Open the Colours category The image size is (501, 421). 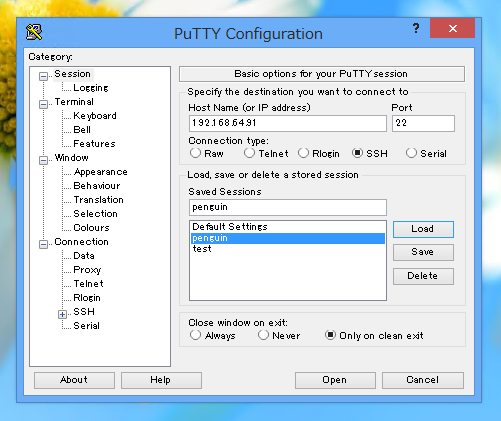click(91, 228)
